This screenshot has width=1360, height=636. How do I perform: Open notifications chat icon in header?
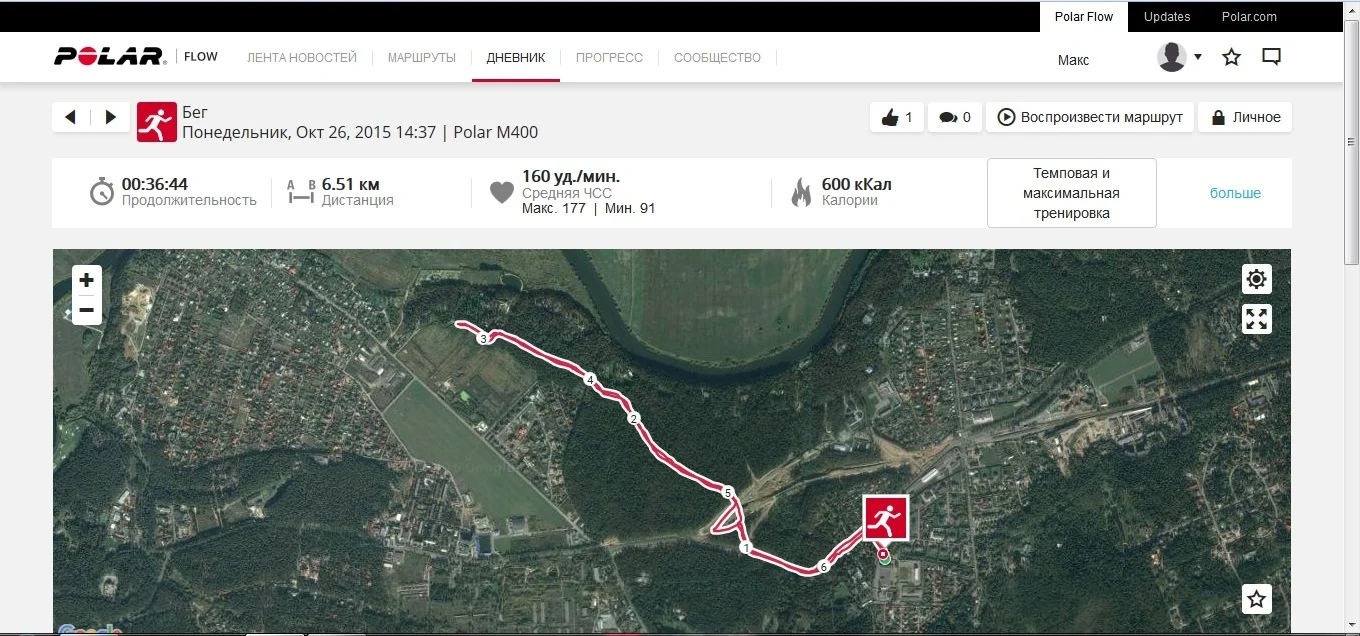pyautogui.click(x=1272, y=57)
